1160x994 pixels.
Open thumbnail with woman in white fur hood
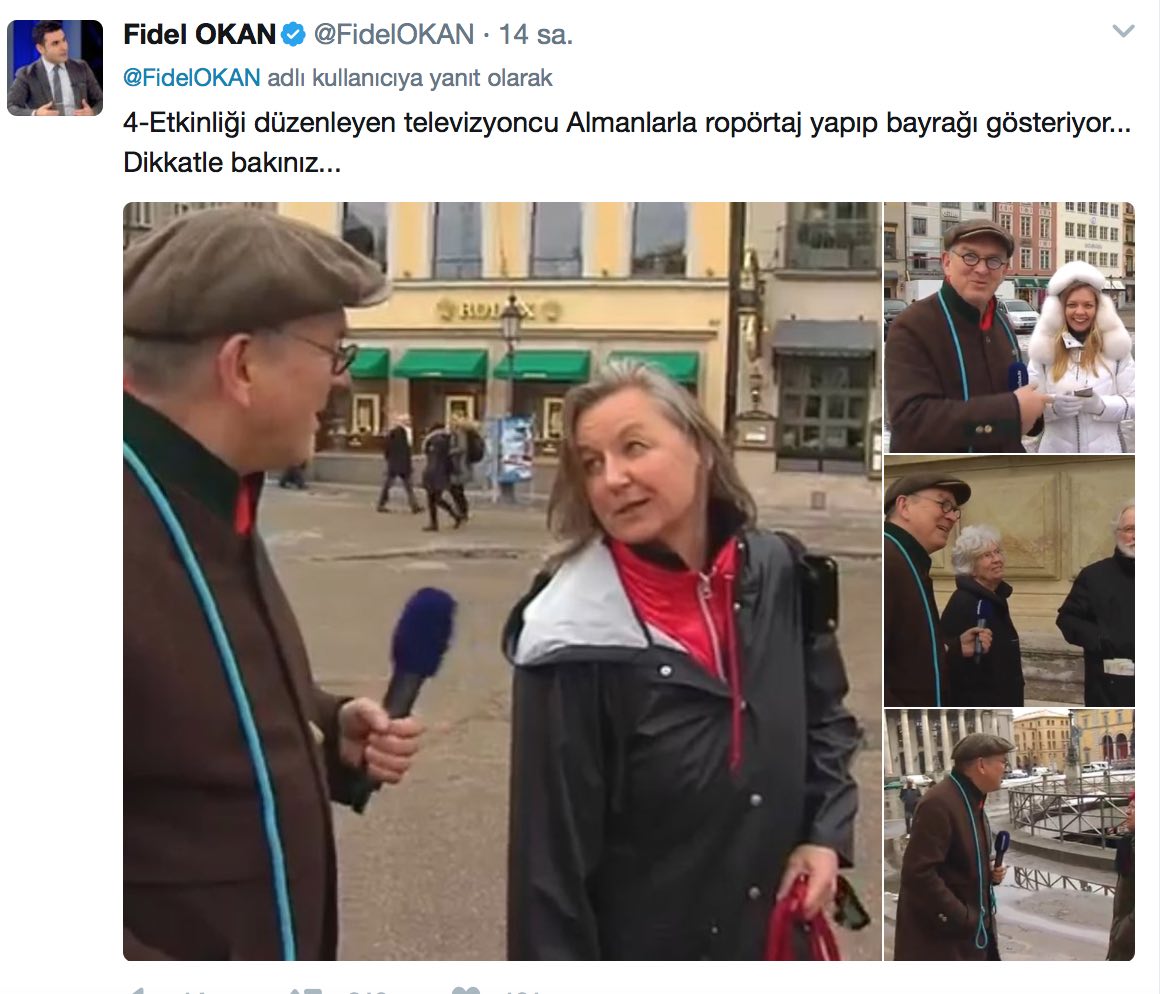[1009, 327]
